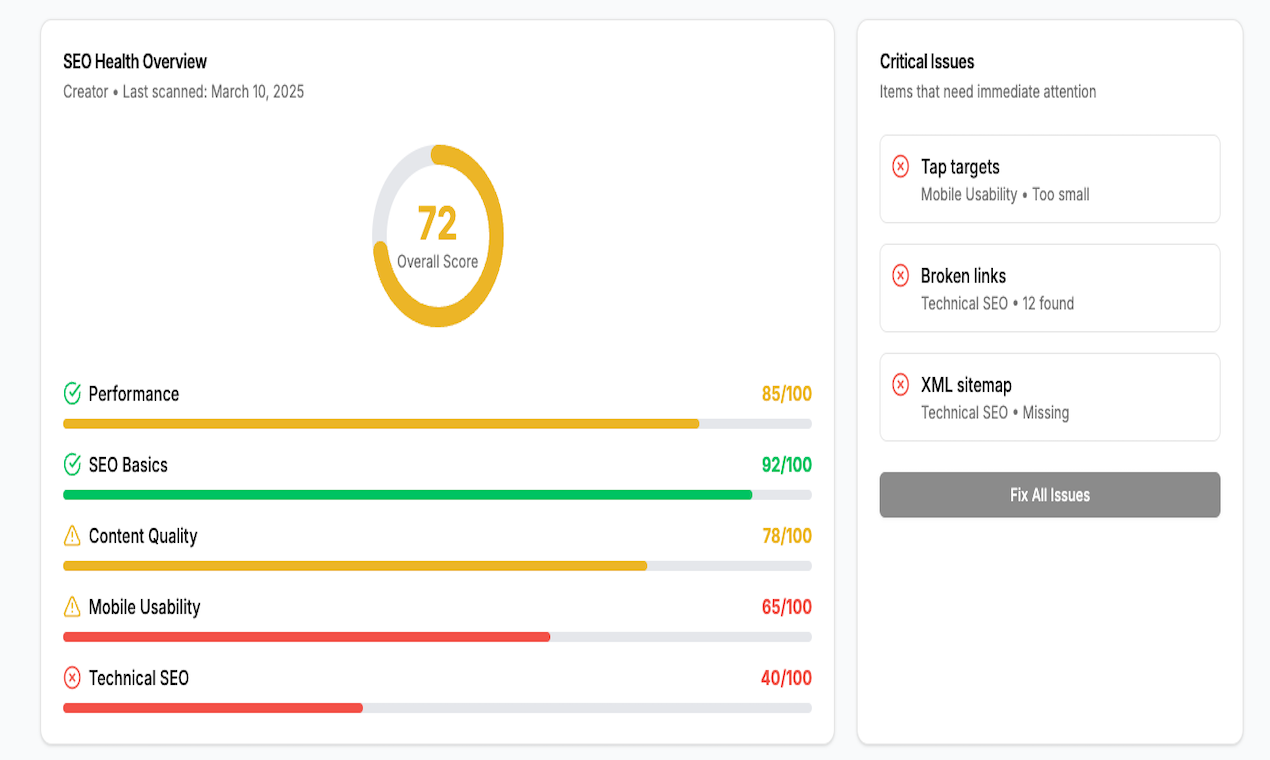Open the XML sitemap issue card
This screenshot has height=760, width=1270.
coord(1050,397)
